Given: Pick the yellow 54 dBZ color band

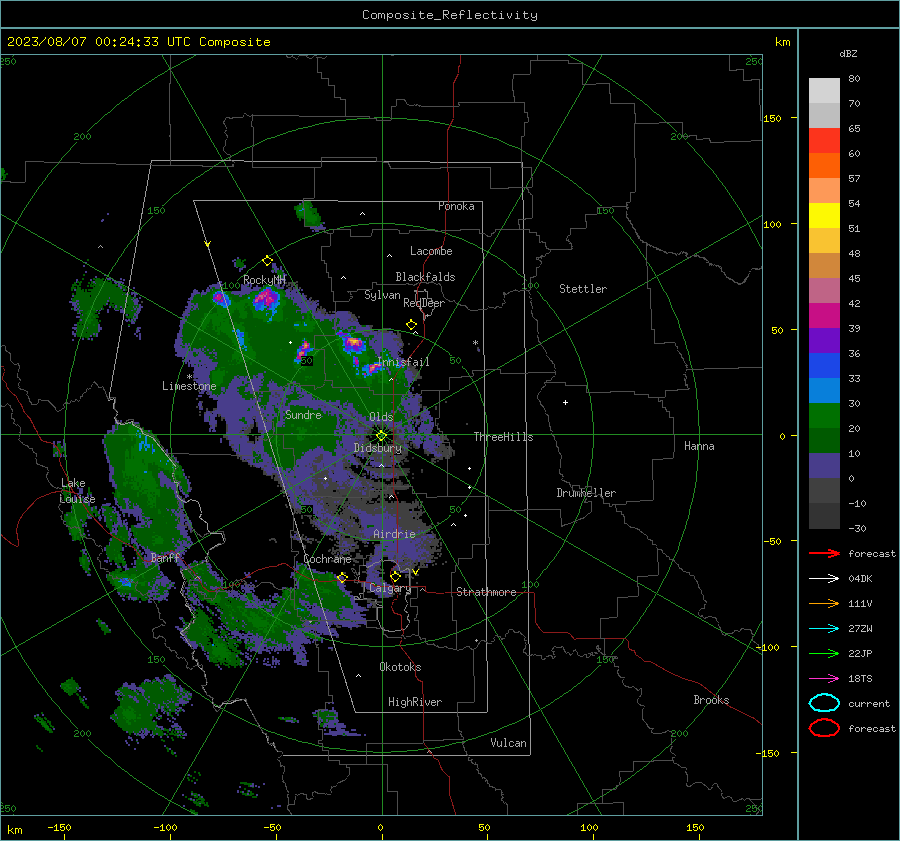Looking at the screenshot, I should pyautogui.click(x=824, y=215).
